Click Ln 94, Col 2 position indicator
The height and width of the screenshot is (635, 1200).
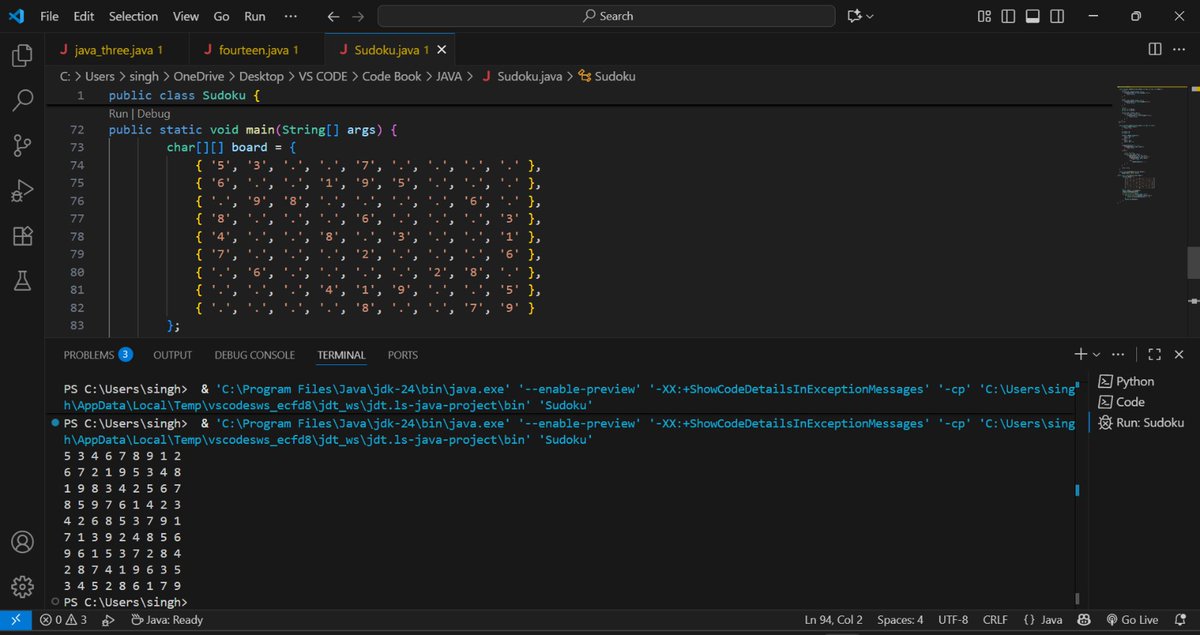(833, 620)
